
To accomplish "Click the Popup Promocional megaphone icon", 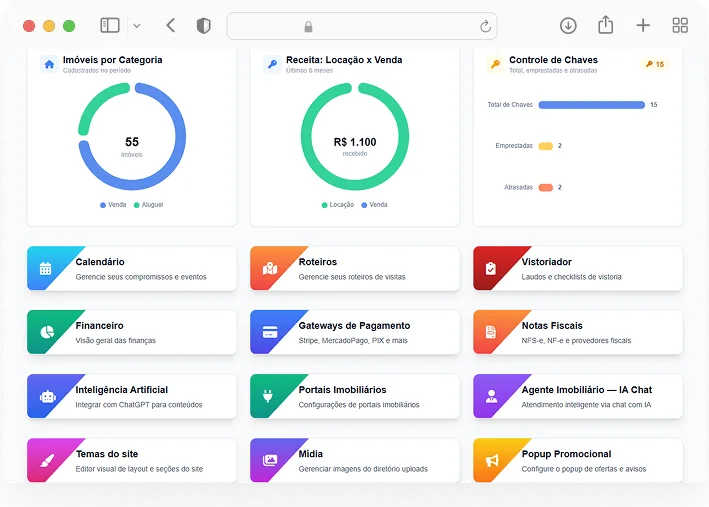I will 492,460.
